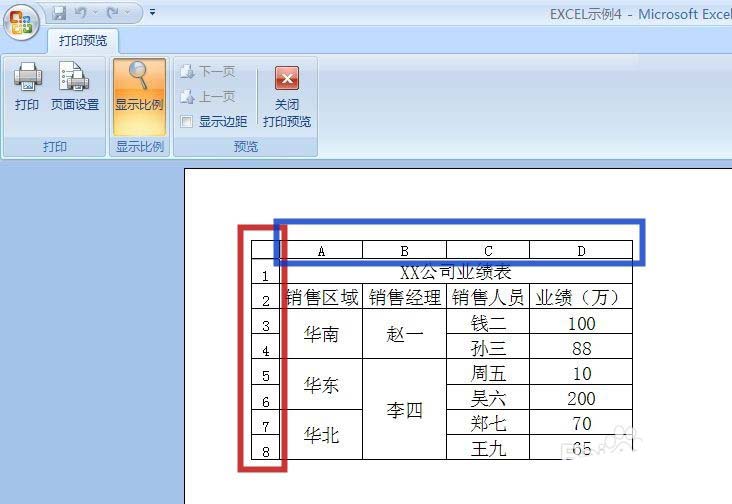Click the 王九 cell

click(x=488, y=448)
